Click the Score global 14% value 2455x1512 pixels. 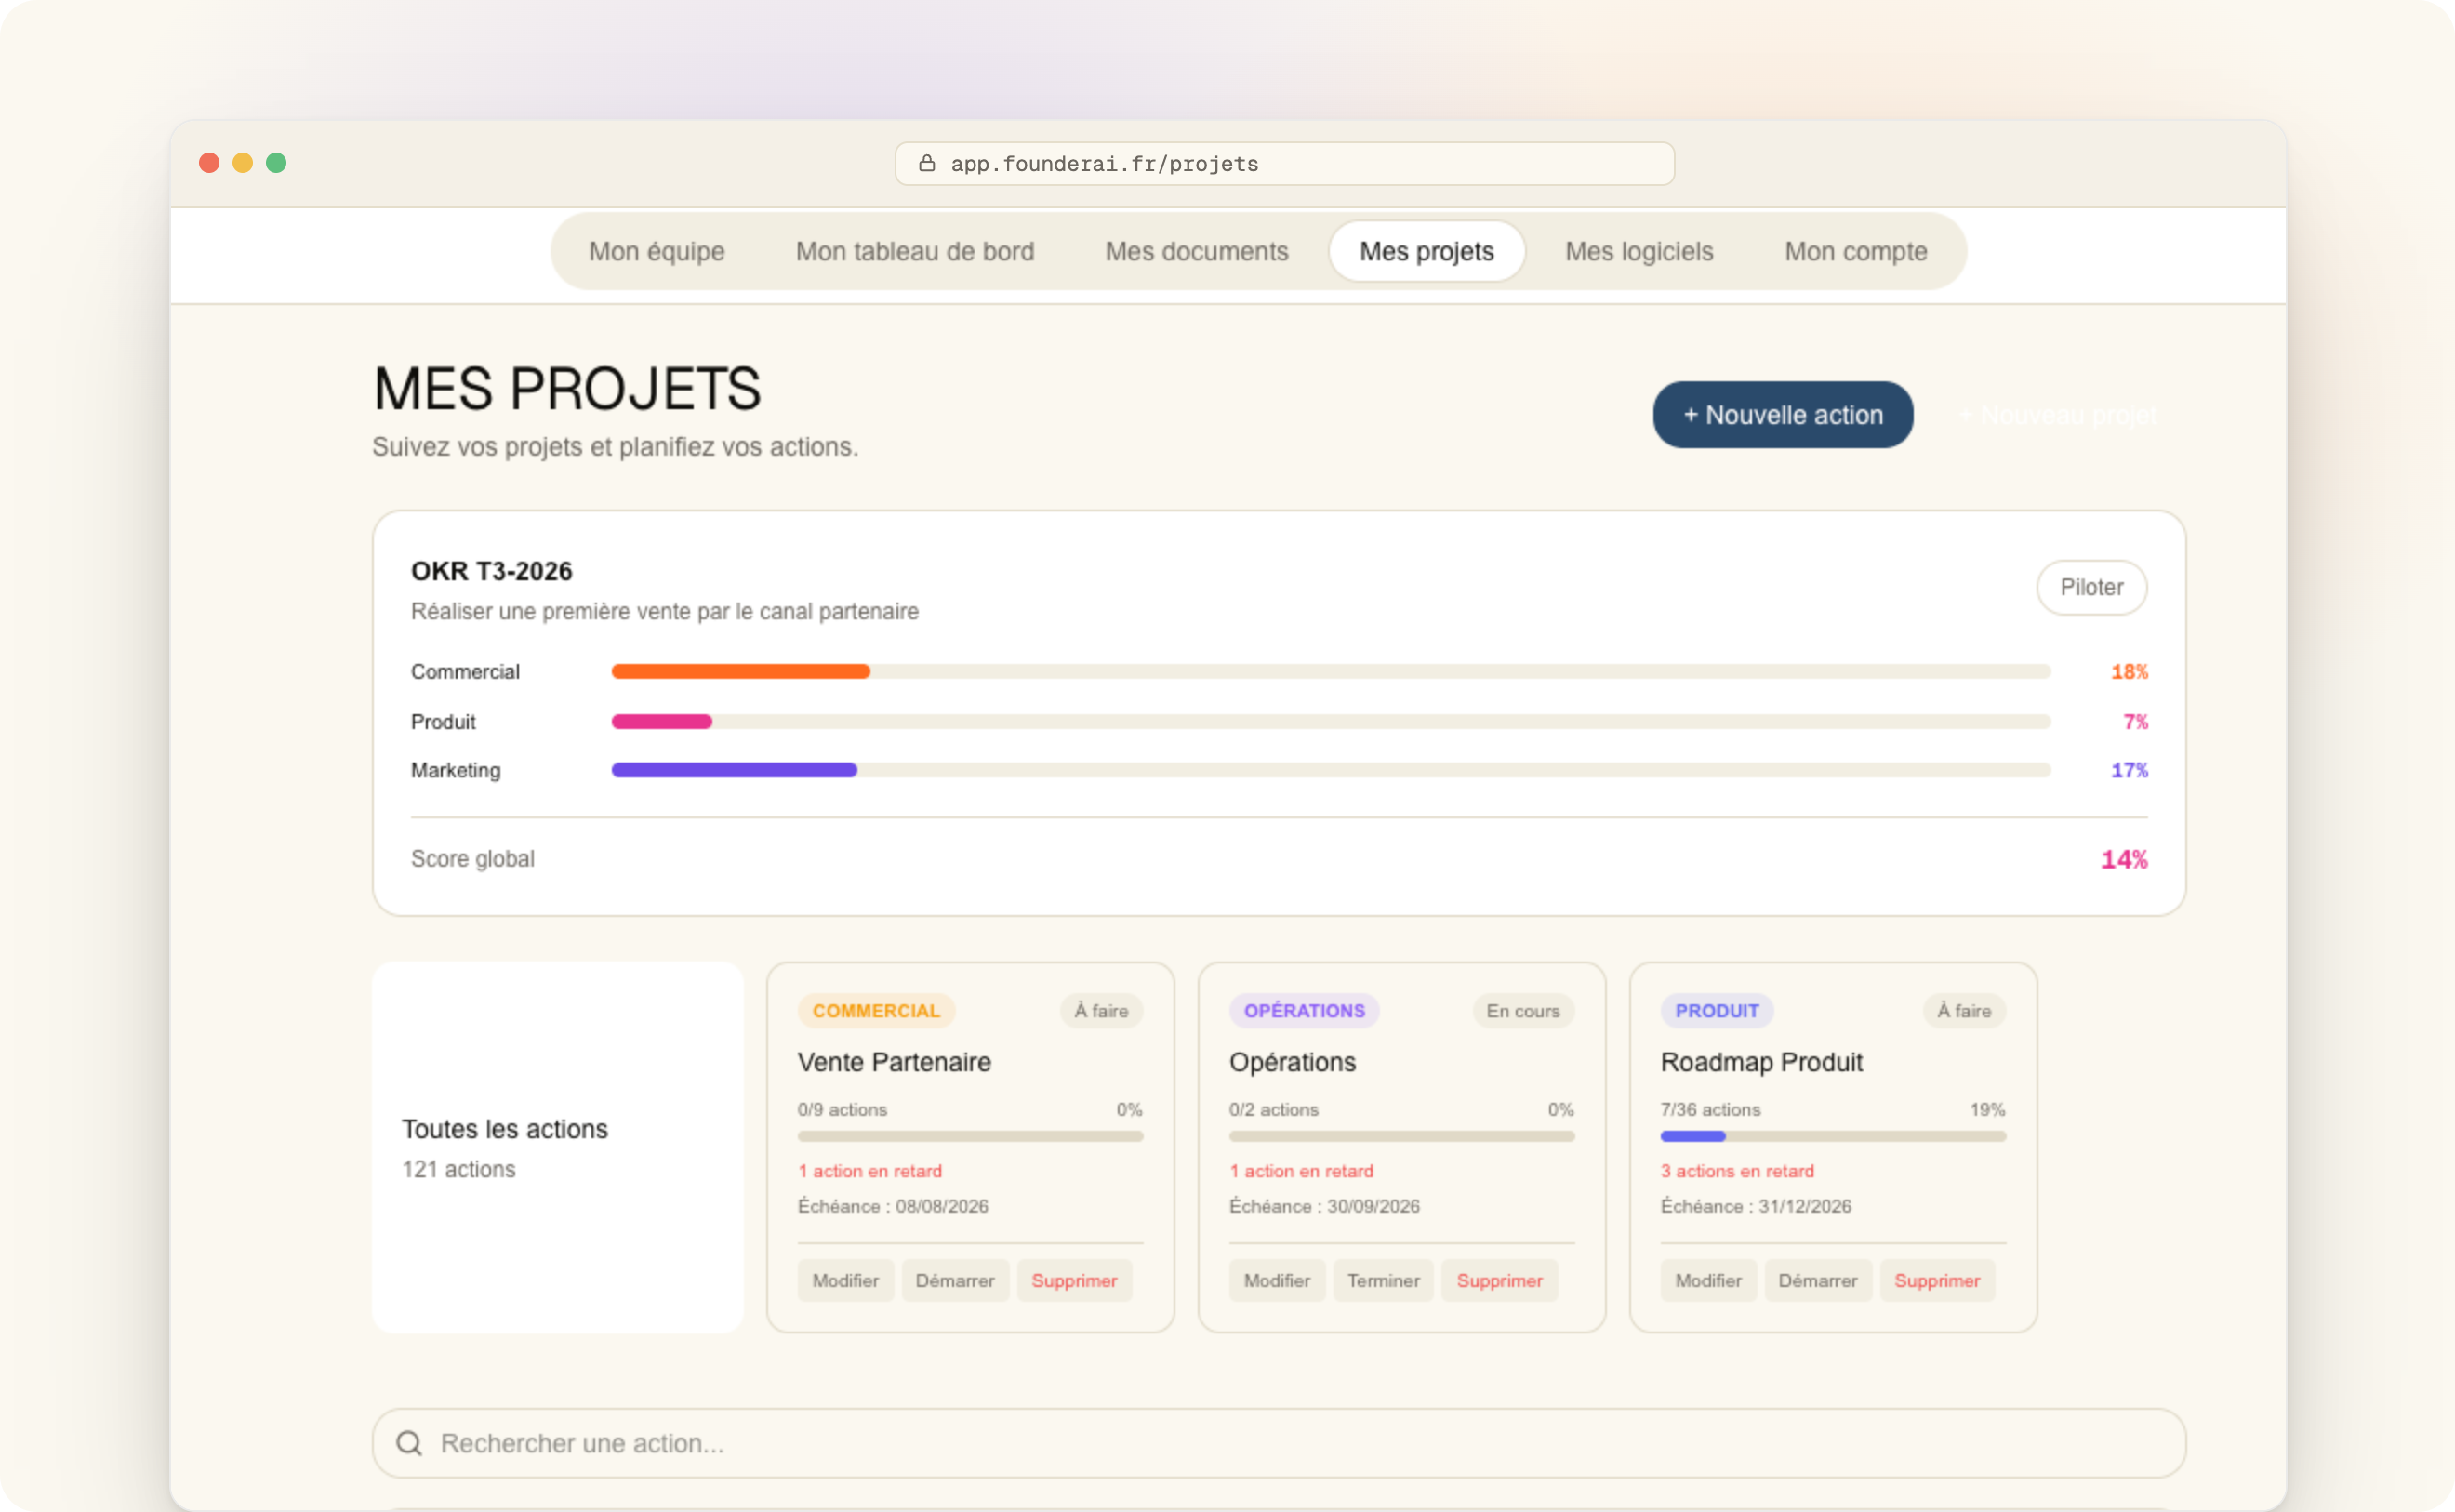coord(2124,859)
